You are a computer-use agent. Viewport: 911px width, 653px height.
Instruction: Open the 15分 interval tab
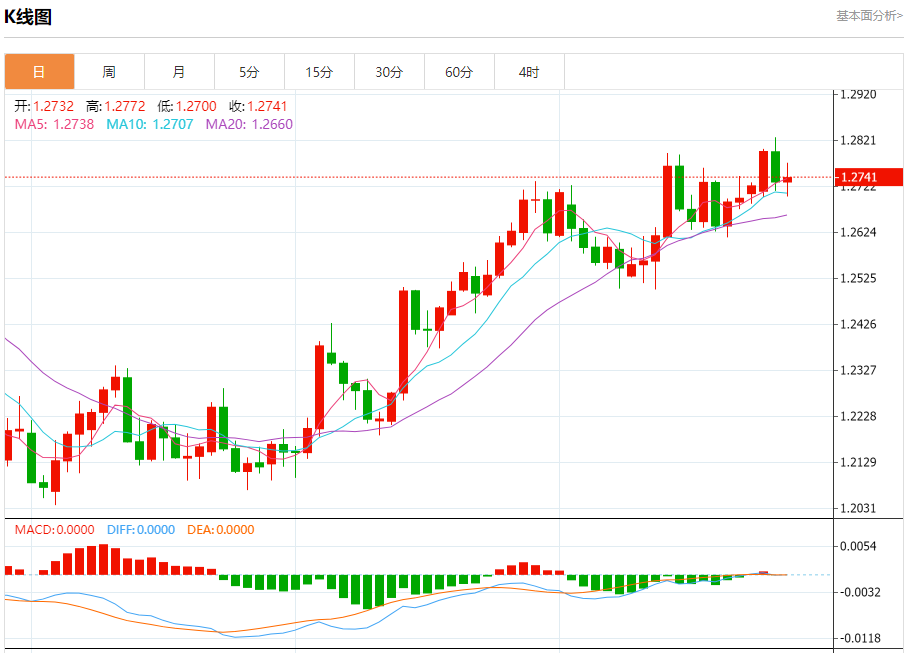320,72
